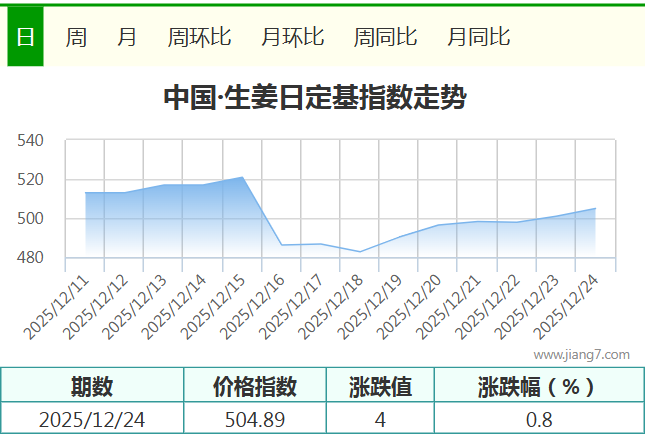Image resolution: width=645 pixels, height=440 pixels.
Task: Select the 涨跌值 table column header
Action: click(x=380, y=387)
